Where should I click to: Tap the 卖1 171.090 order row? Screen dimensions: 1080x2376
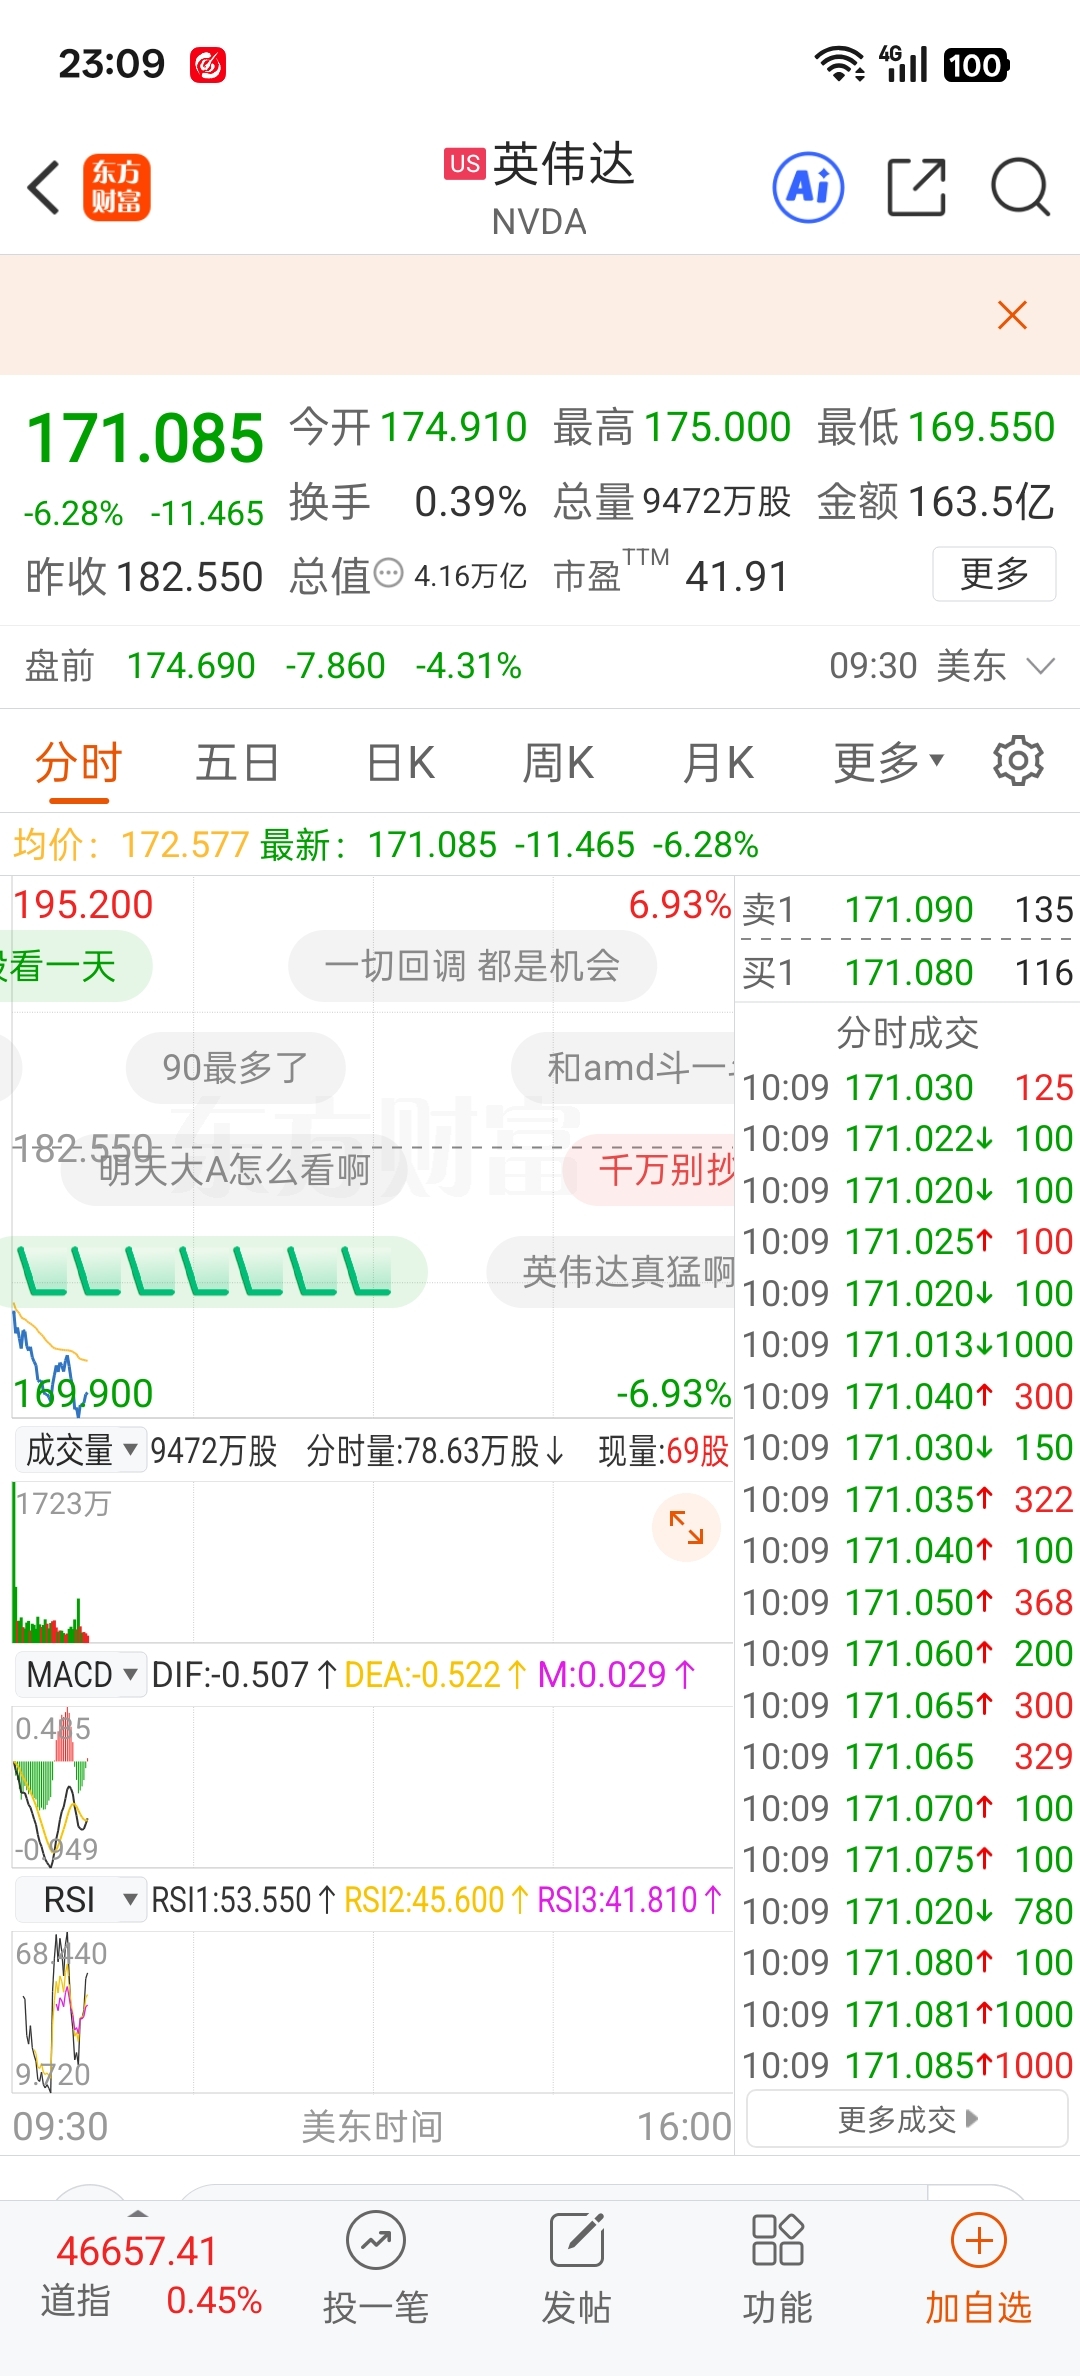907,909
